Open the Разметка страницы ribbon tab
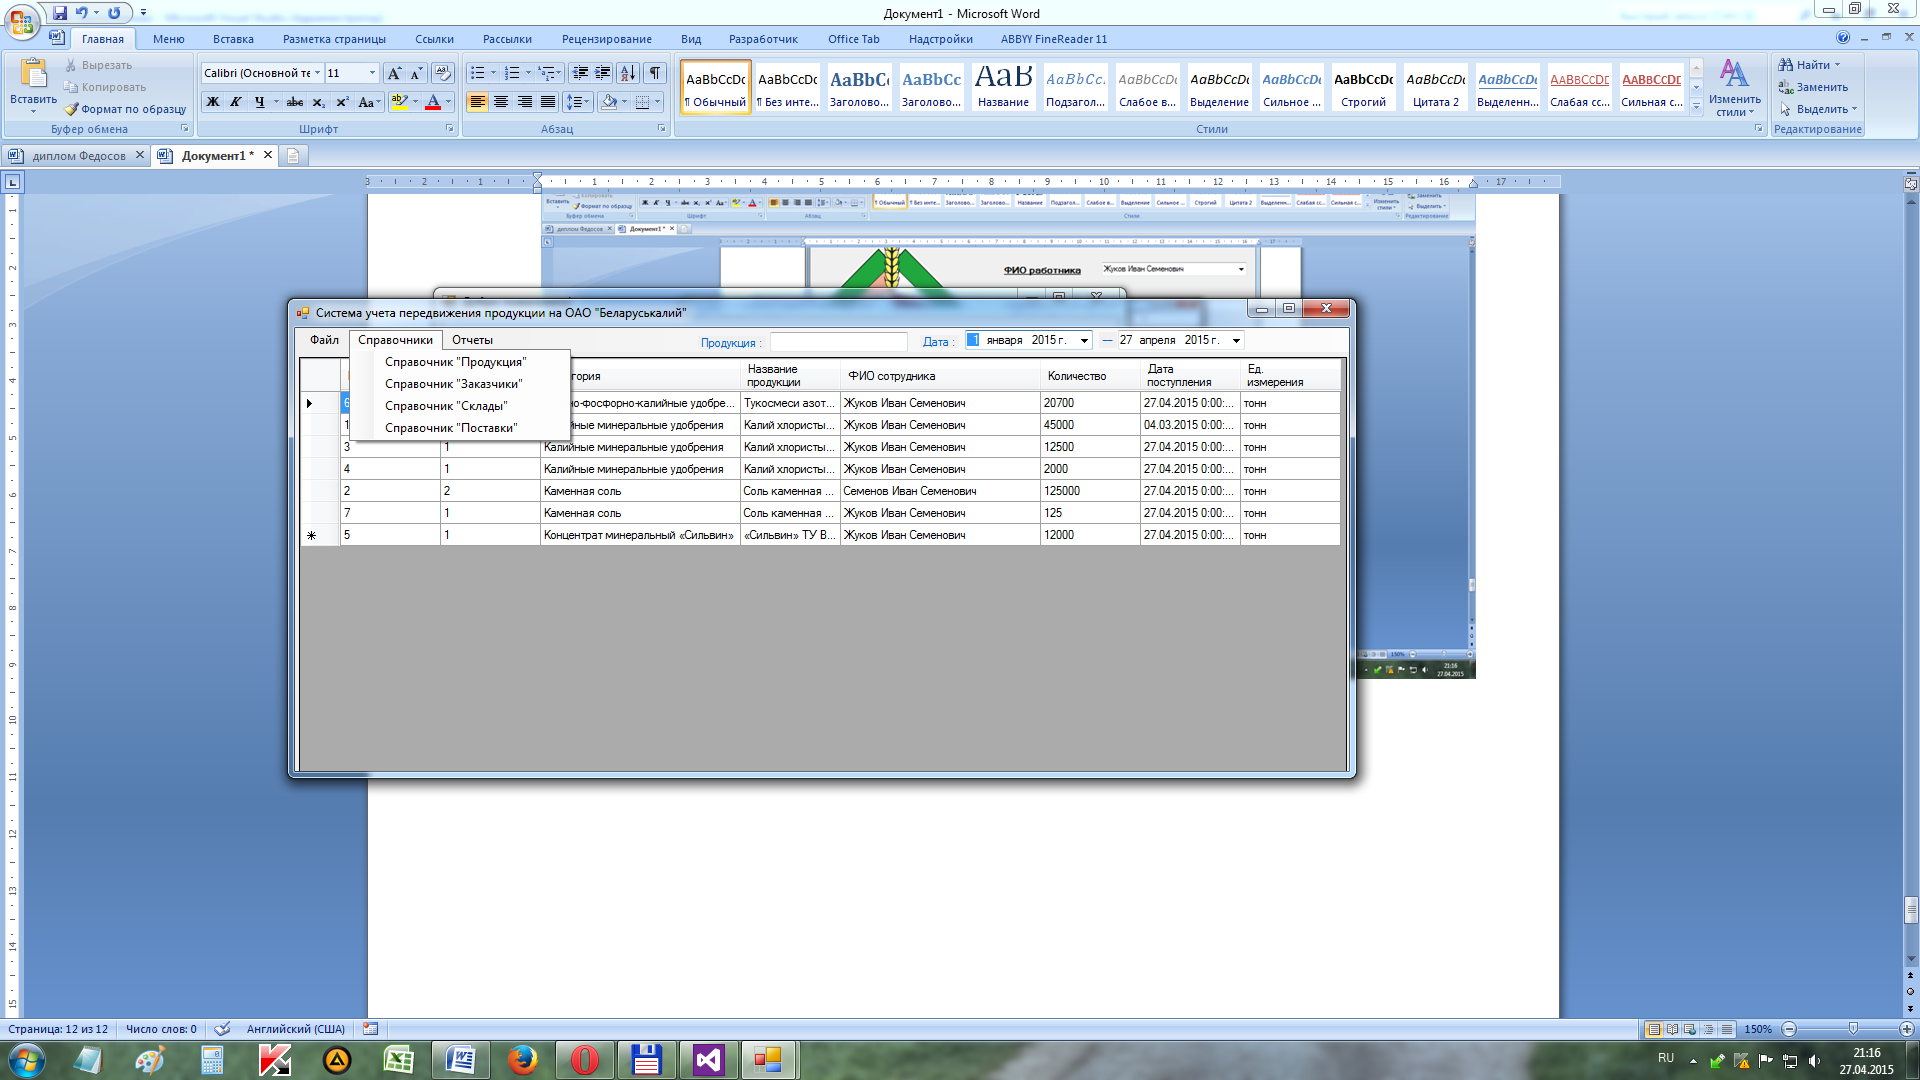This screenshot has width=1920, height=1080. [x=334, y=39]
